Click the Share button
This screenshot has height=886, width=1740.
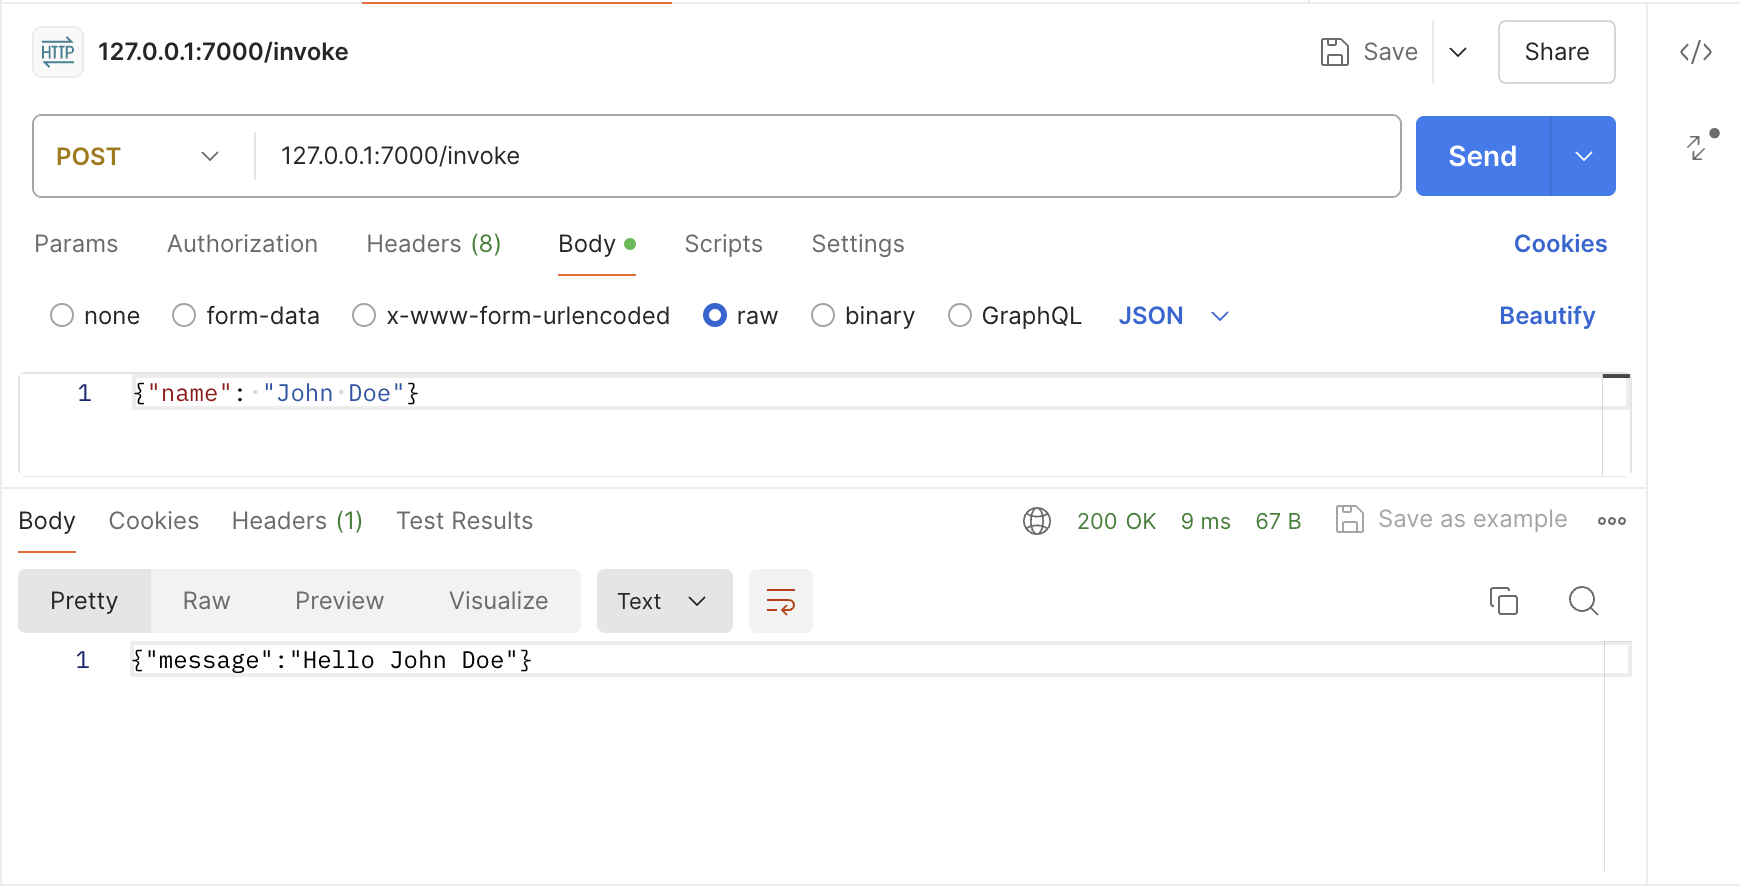click(x=1557, y=52)
